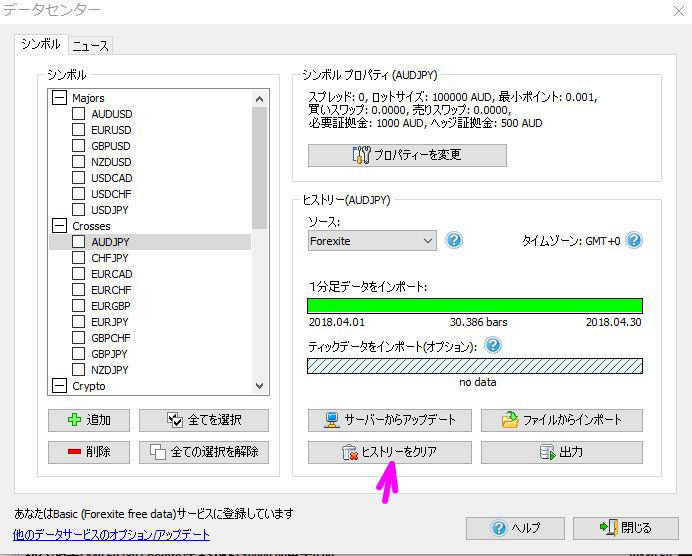Check the NZDUSD checkbox
Viewport: 692px width, 556px height.
tap(79, 162)
